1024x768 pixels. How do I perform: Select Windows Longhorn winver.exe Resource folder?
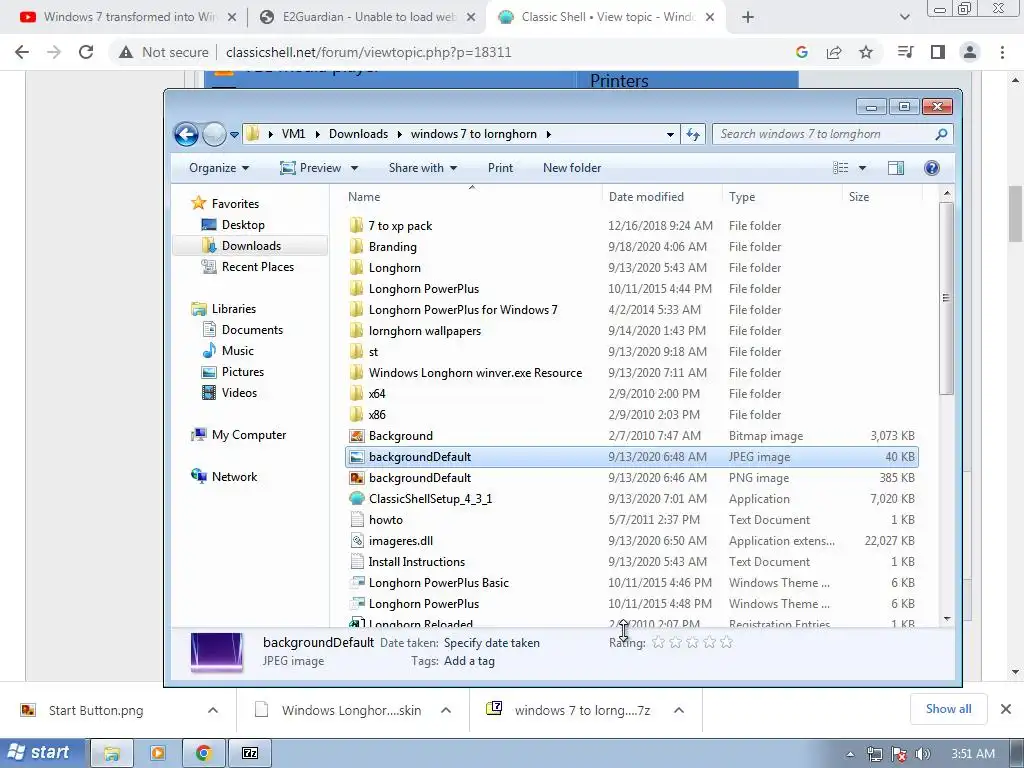(475, 372)
